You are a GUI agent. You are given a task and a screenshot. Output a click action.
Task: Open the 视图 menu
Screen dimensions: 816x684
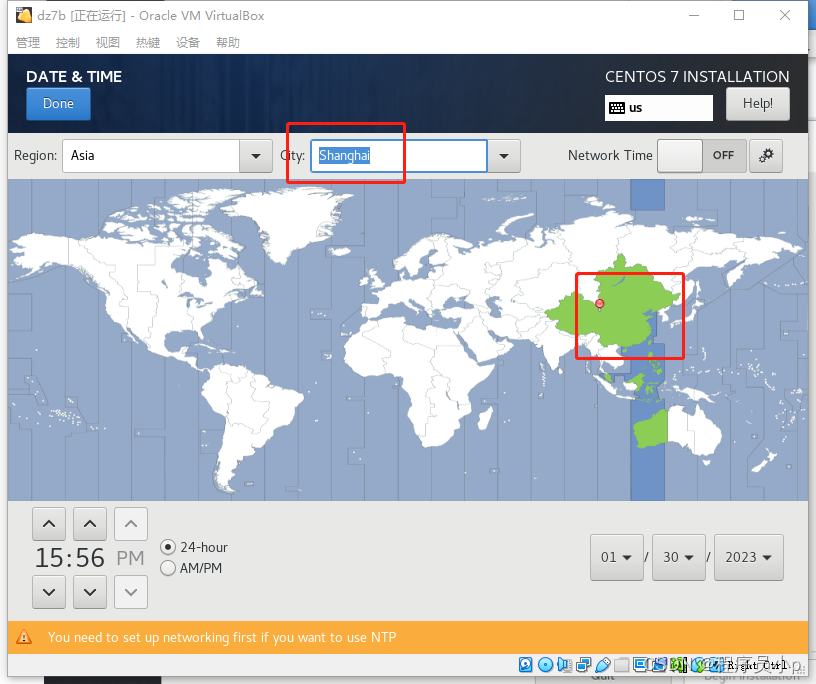point(108,43)
